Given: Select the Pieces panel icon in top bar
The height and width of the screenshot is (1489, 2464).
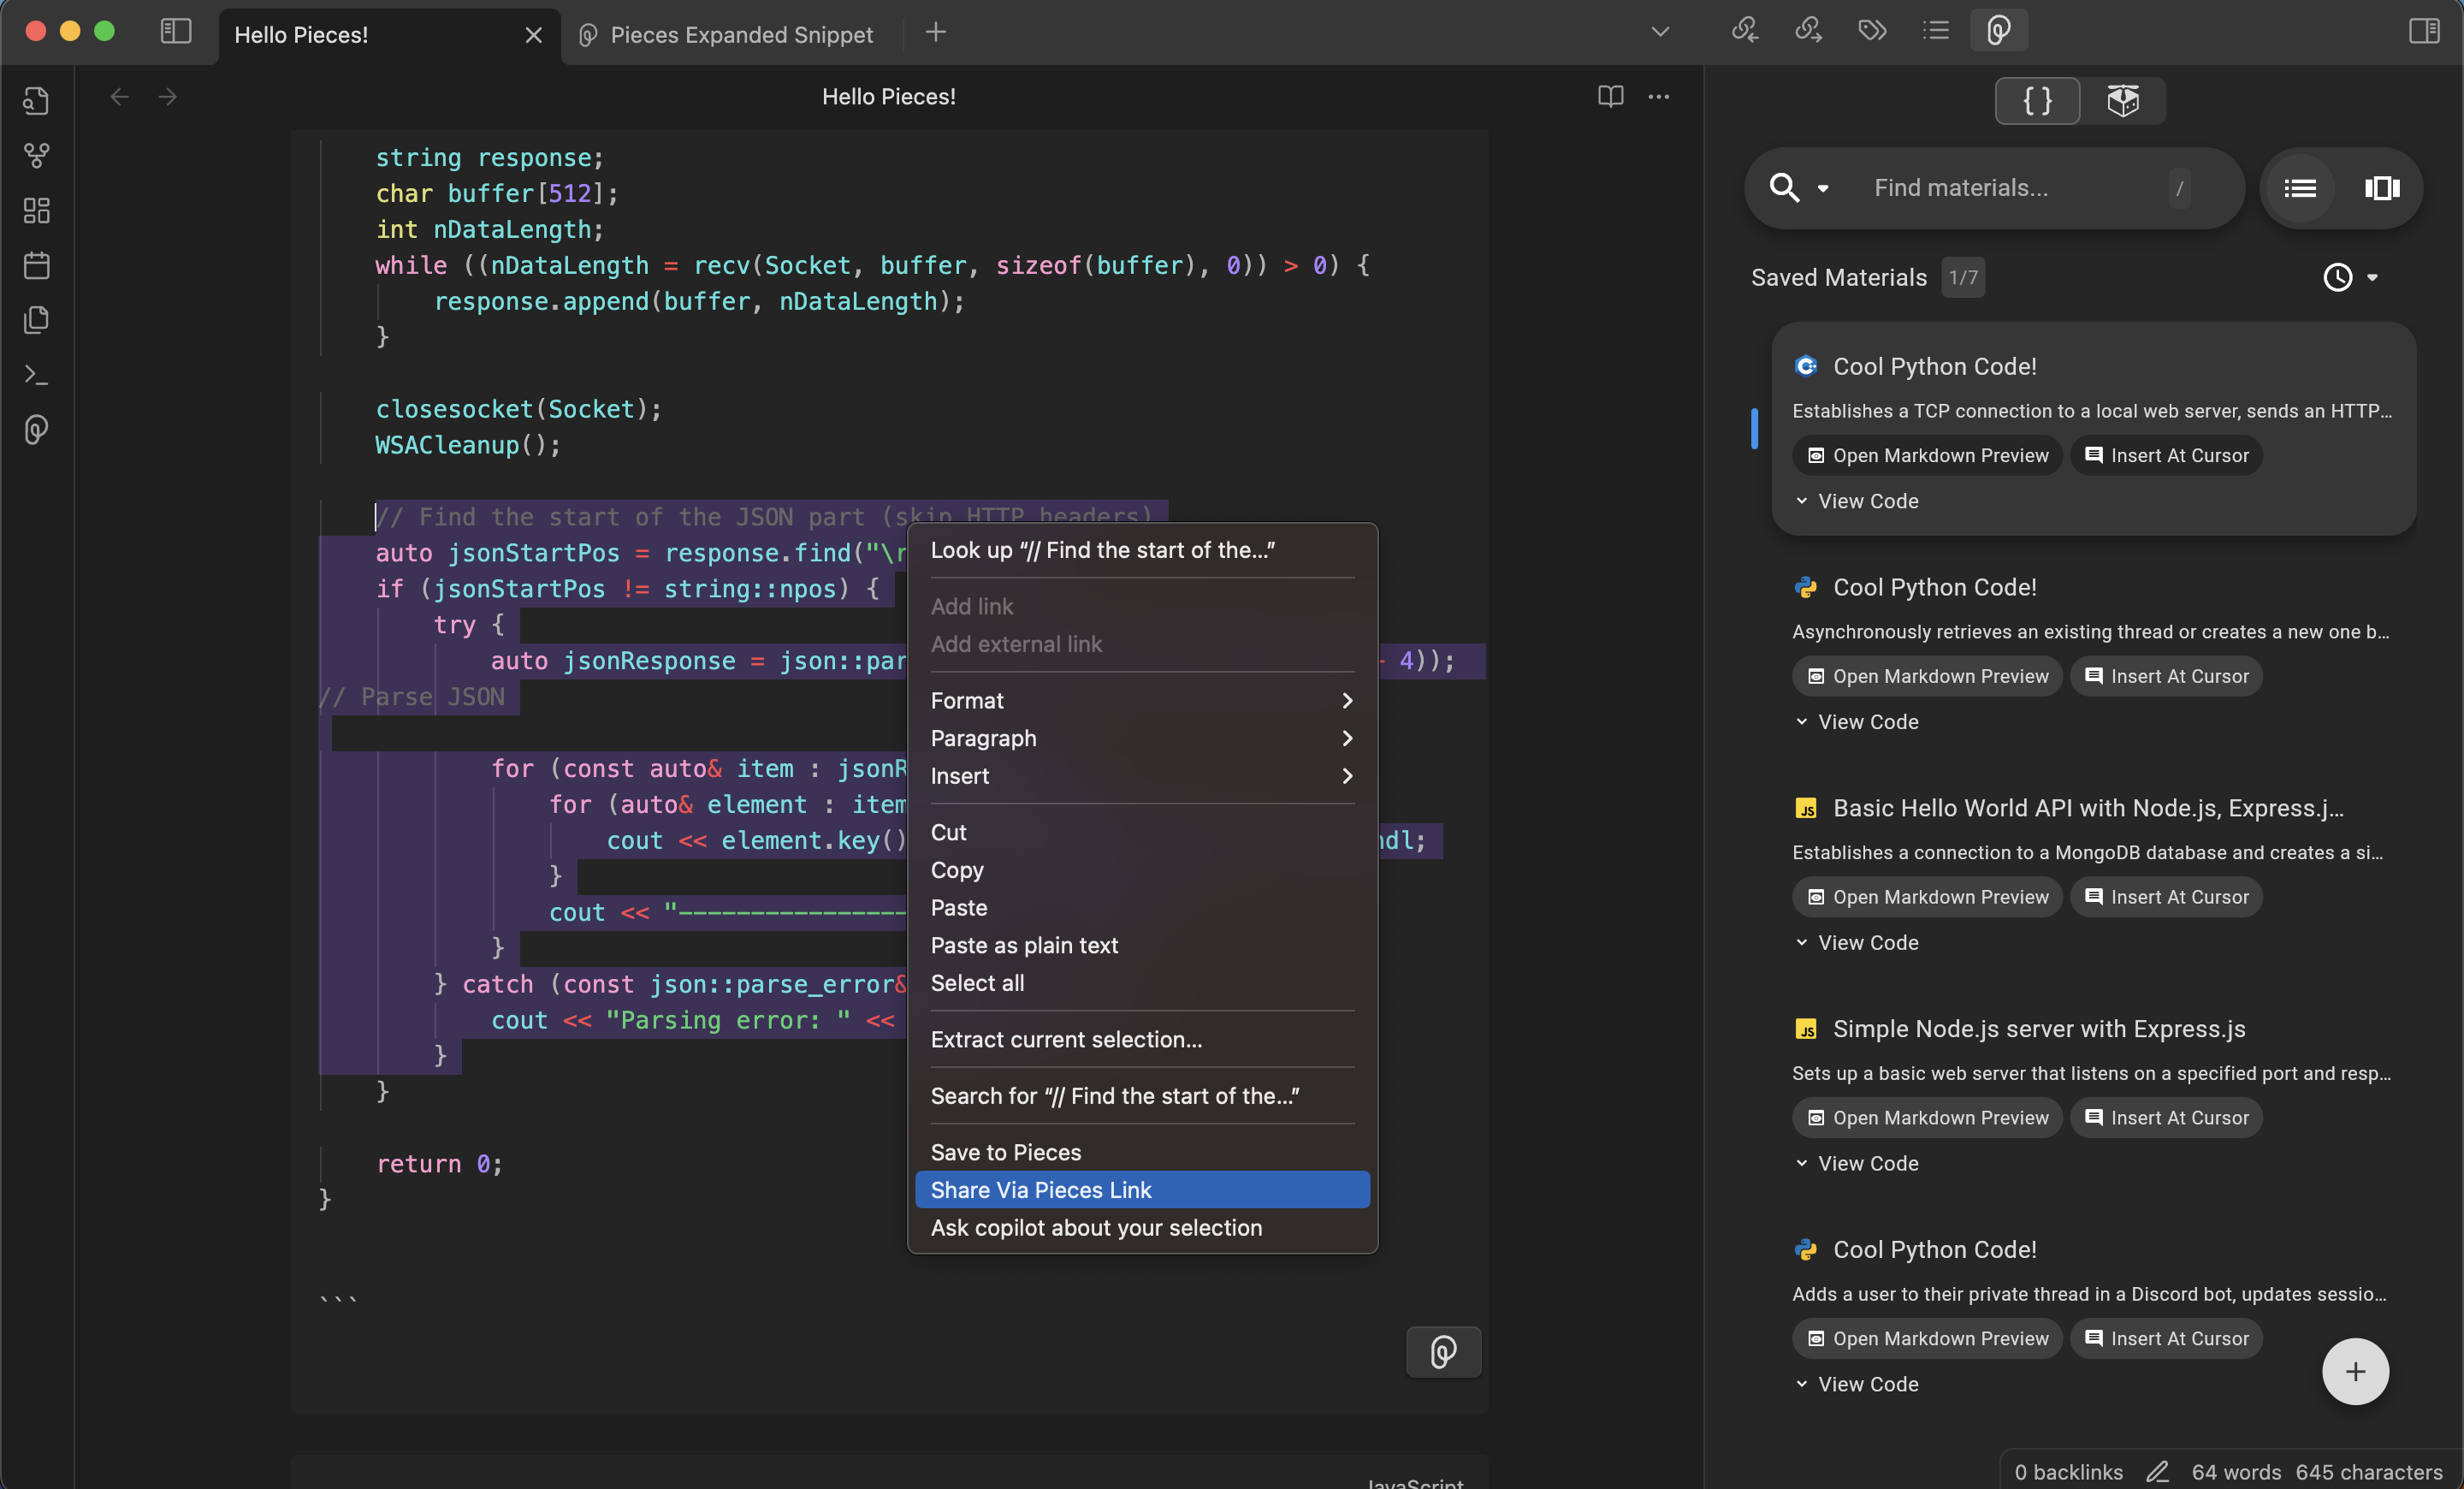Looking at the screenshot, I should [1999, 30].
